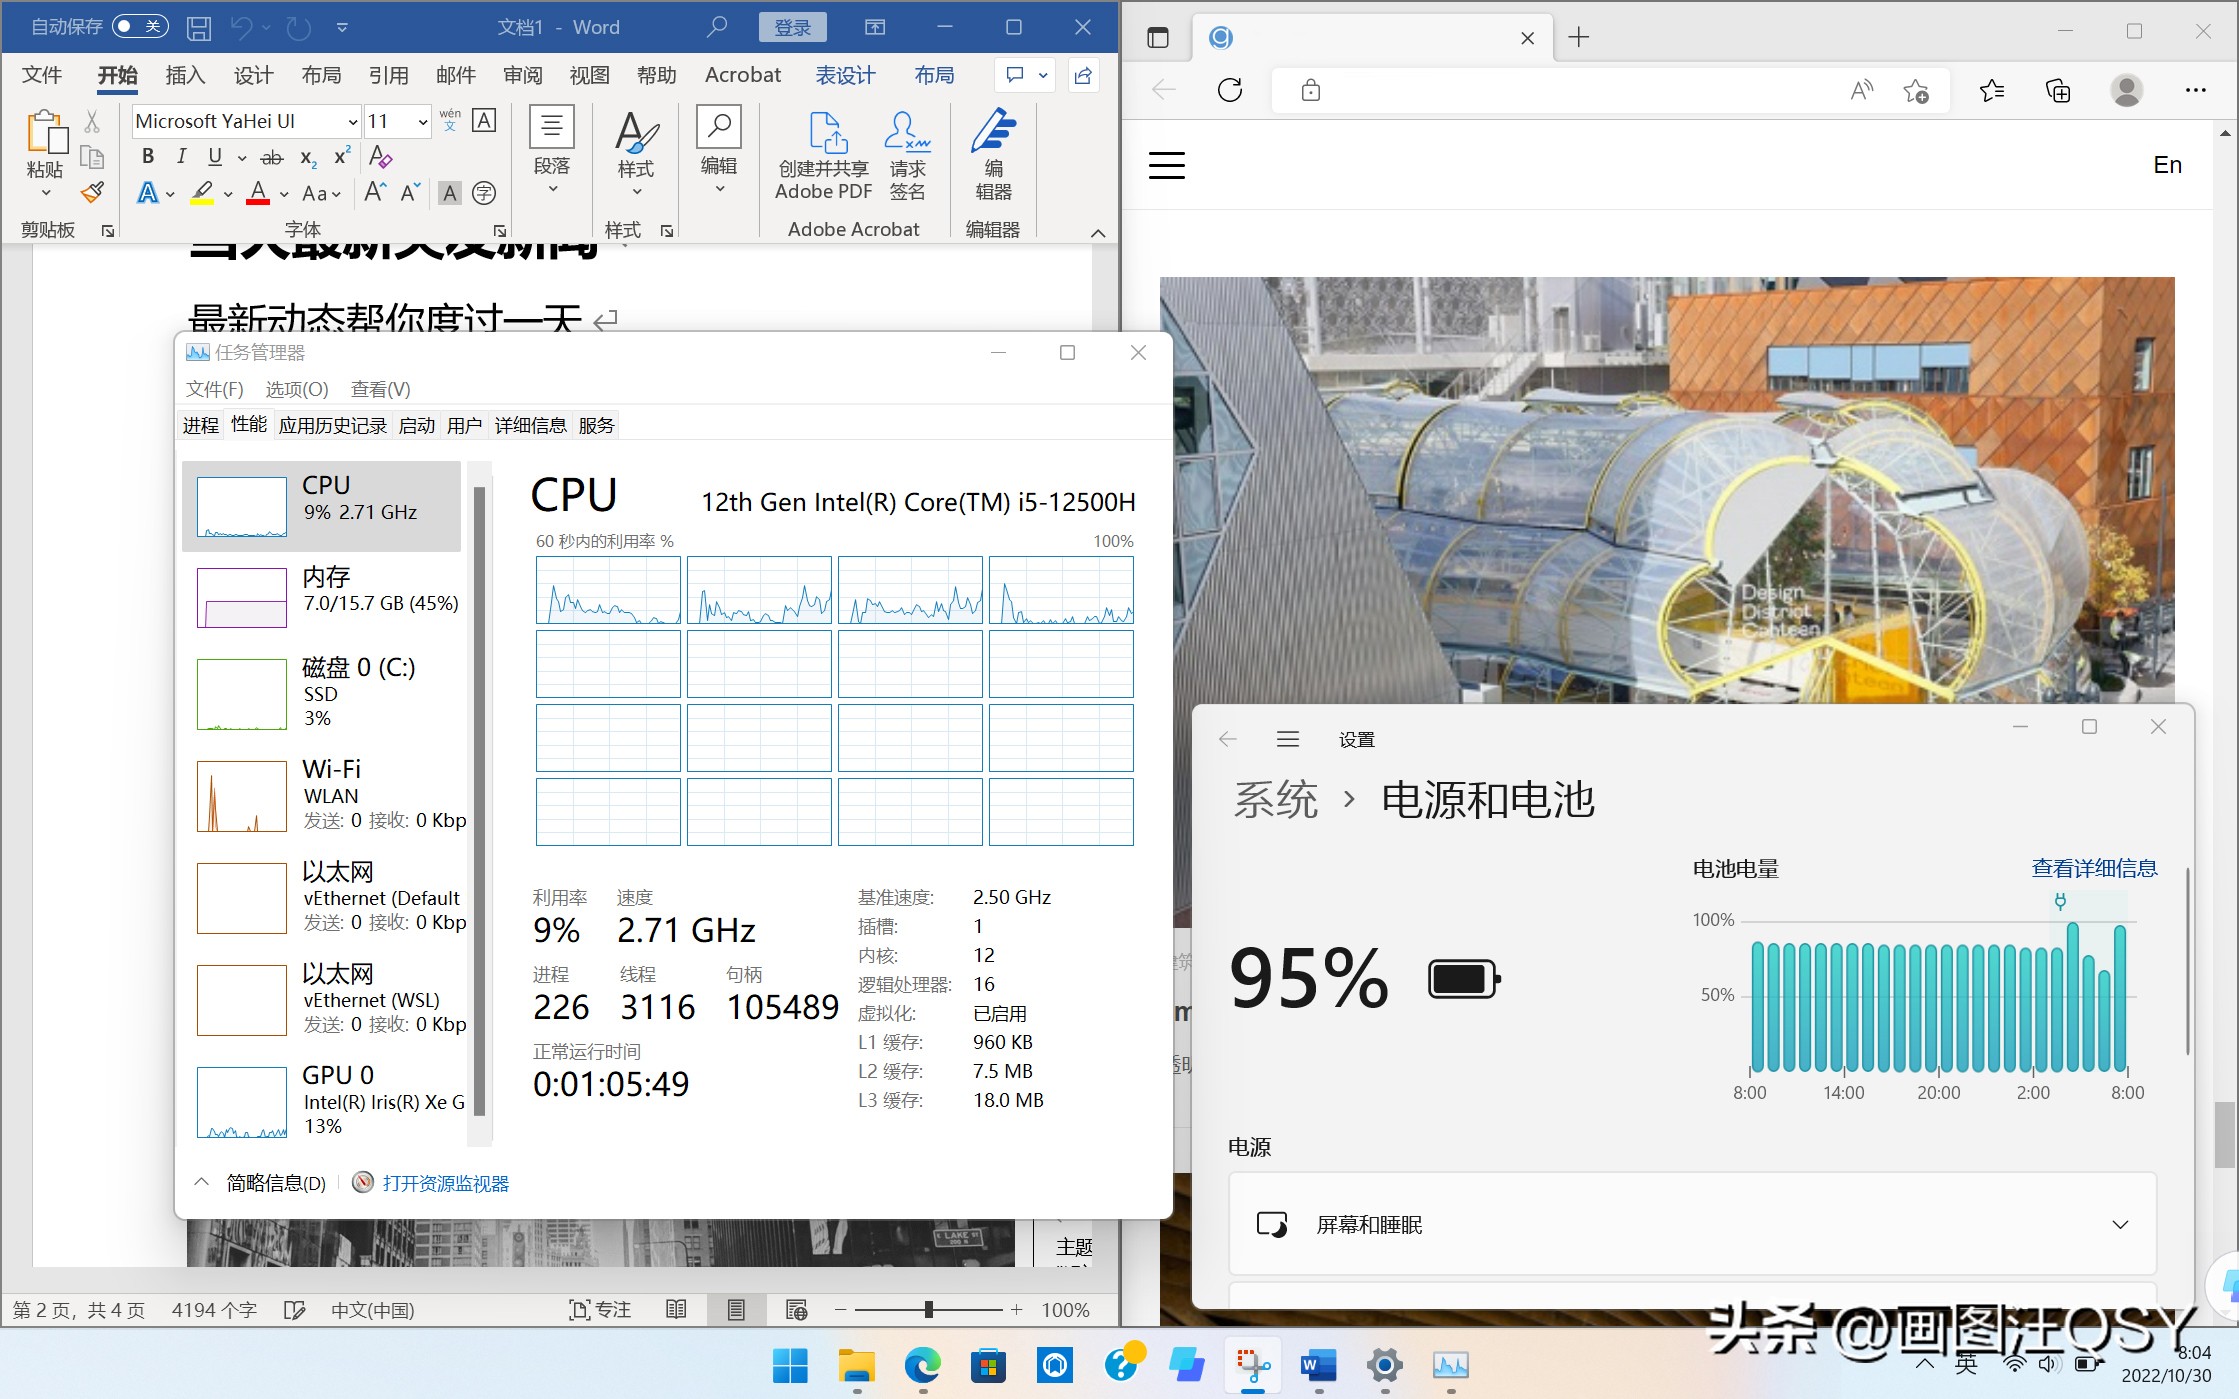The image size is (2239, 1399).
Task: Refresh the Edge browser page
Action: tap(1230, 91)
